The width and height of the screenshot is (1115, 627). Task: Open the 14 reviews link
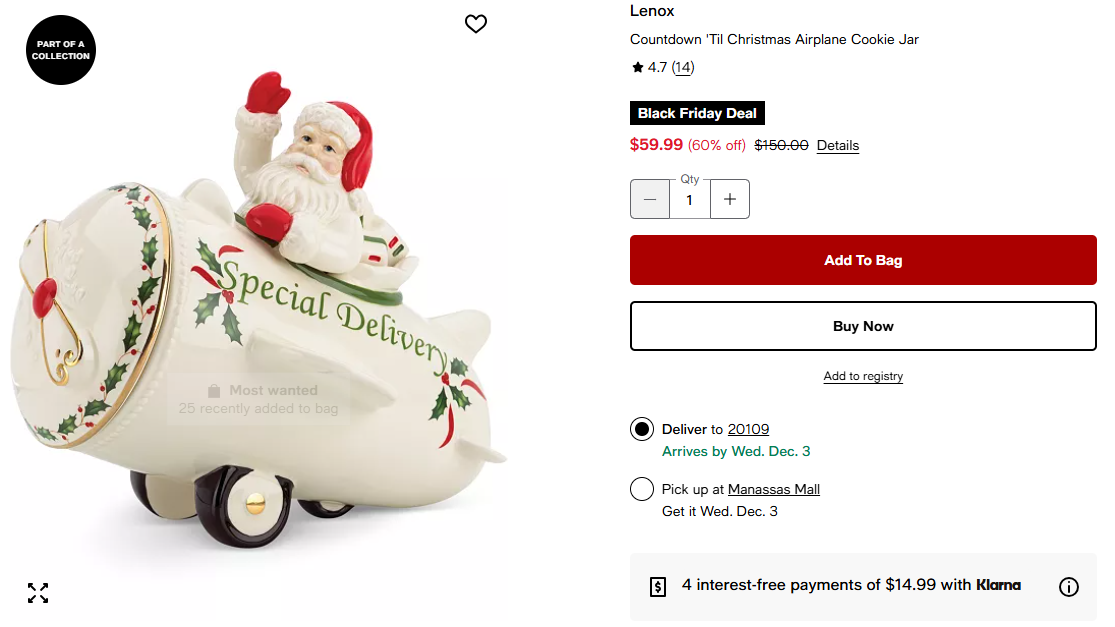683,68
